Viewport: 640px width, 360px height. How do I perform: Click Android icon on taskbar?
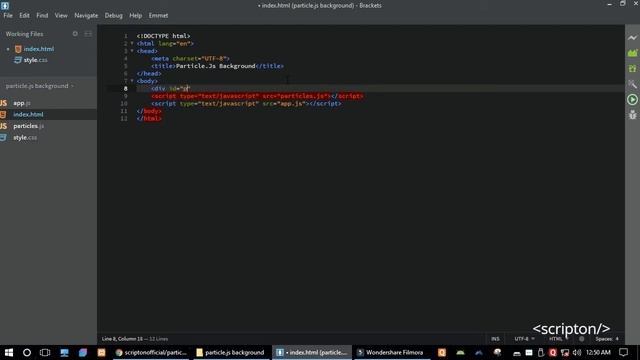coord(460,352)
